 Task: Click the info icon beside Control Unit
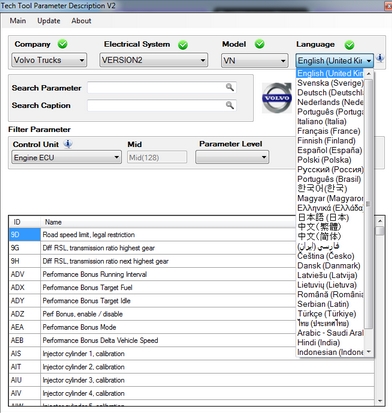coord(68,144)
